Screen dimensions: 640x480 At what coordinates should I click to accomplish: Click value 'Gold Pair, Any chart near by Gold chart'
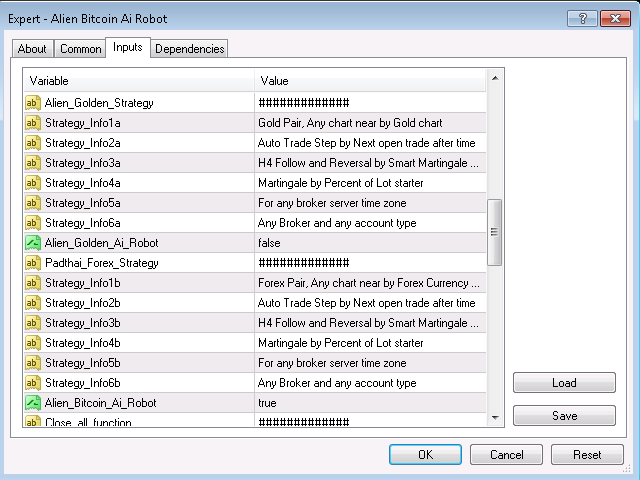pyautogui.click(x=350, y=123)
